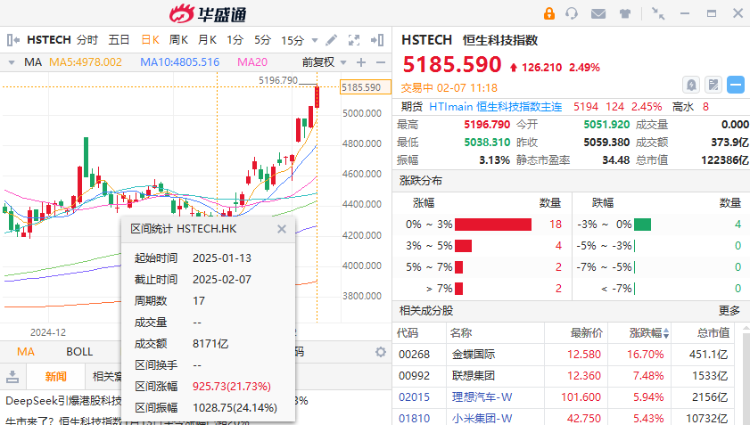This screenshot has height=425, width=750.
Task: Switch to 分时 chart view
Action: pyautogui.click(x=87, y=40)
